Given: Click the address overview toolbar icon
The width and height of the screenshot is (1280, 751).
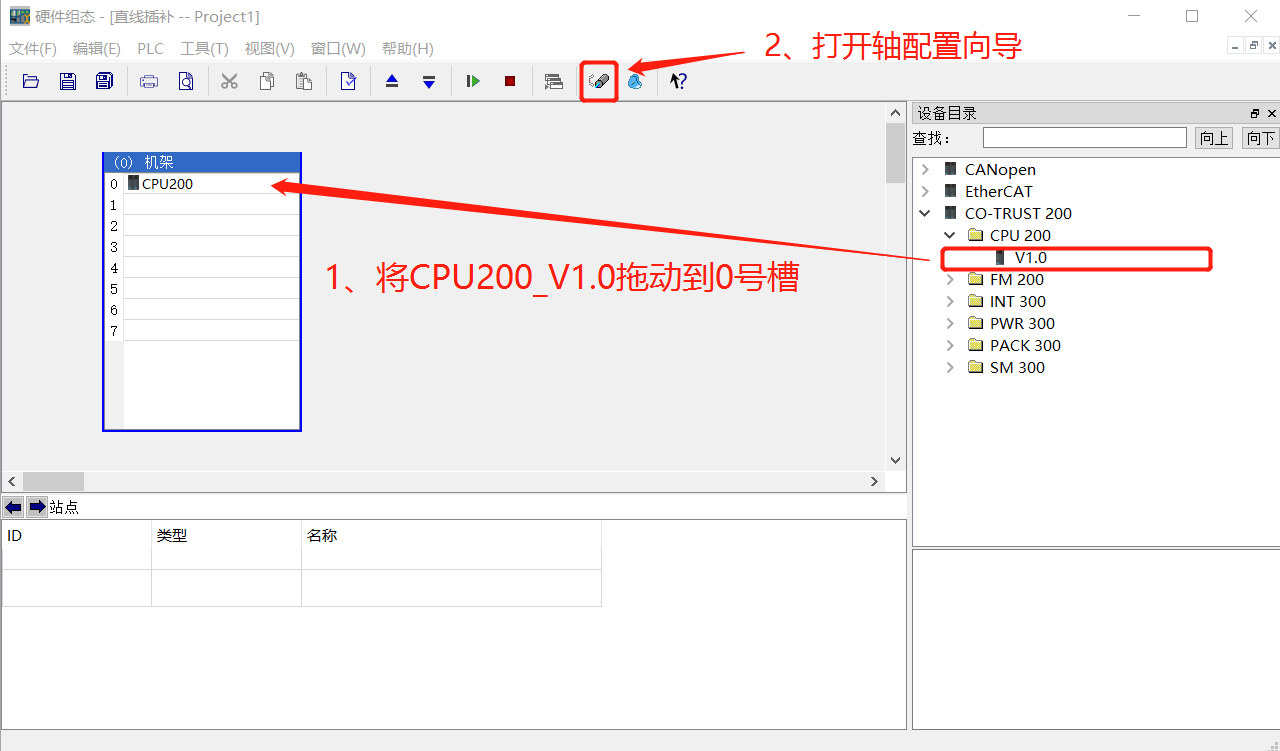Looking at the screenshot, I should pos(554,82).
